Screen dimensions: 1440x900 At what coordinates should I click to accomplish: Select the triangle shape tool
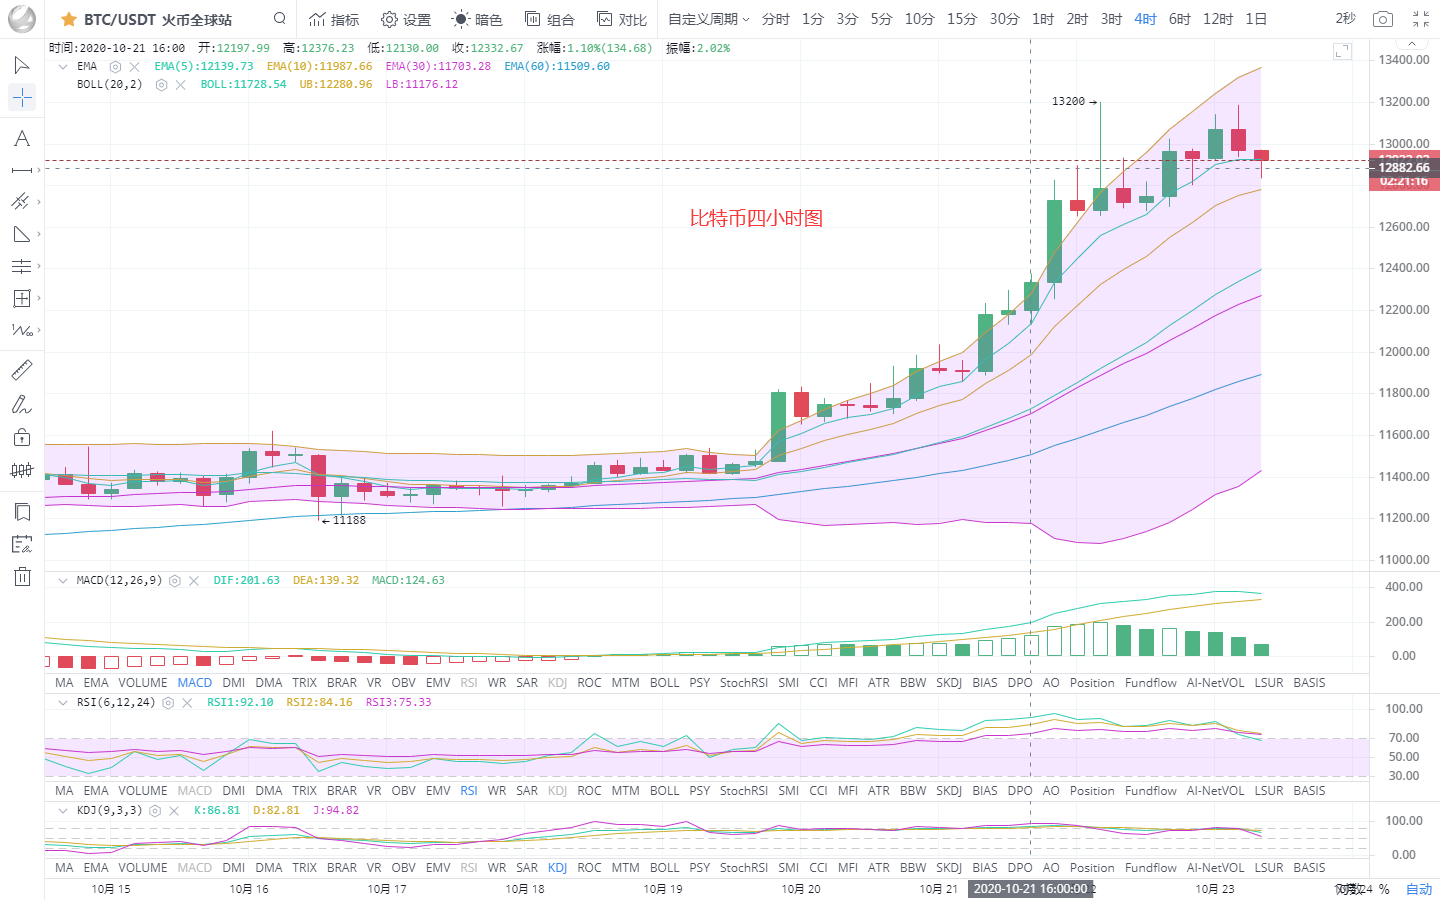[21, 234]
